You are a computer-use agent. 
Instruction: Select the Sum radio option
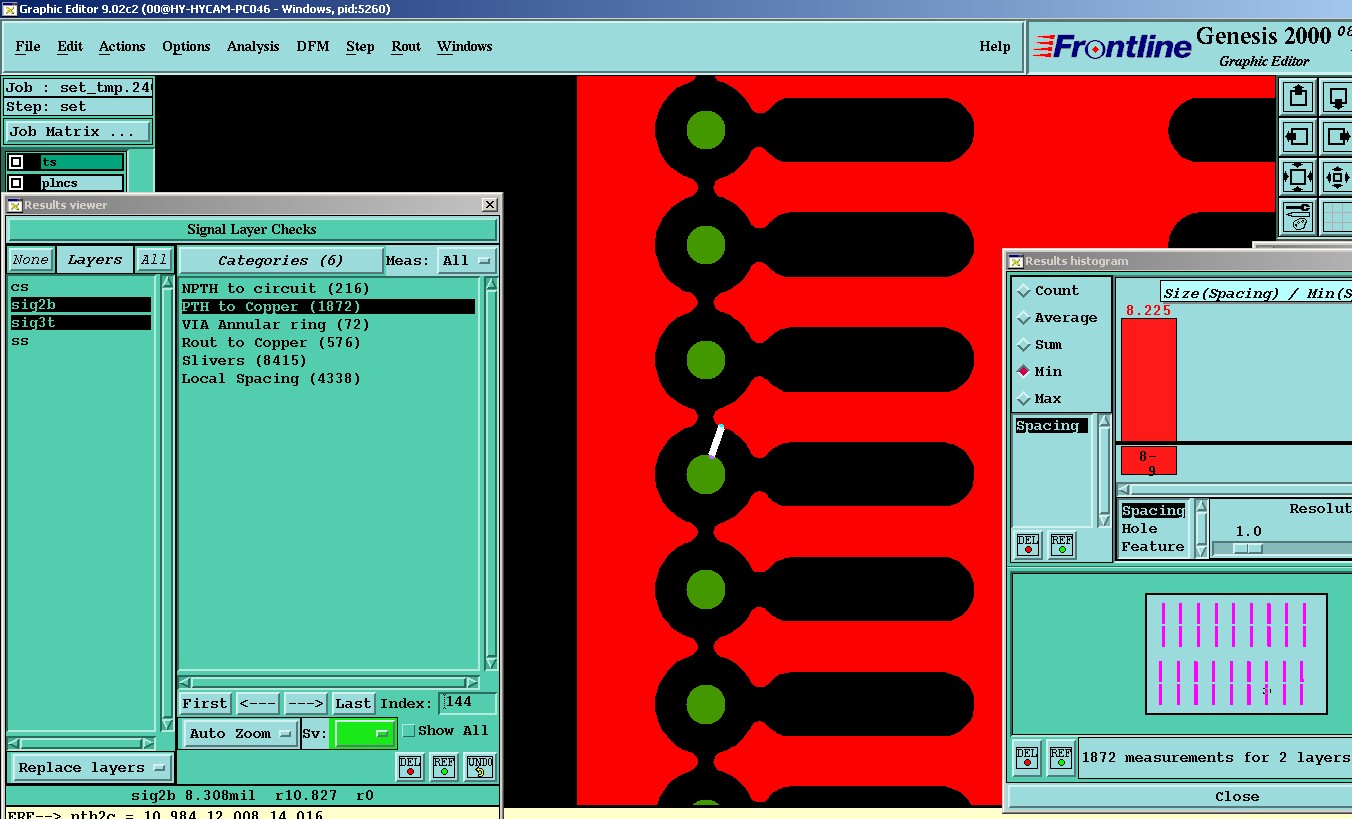[x=1023, y=345]
